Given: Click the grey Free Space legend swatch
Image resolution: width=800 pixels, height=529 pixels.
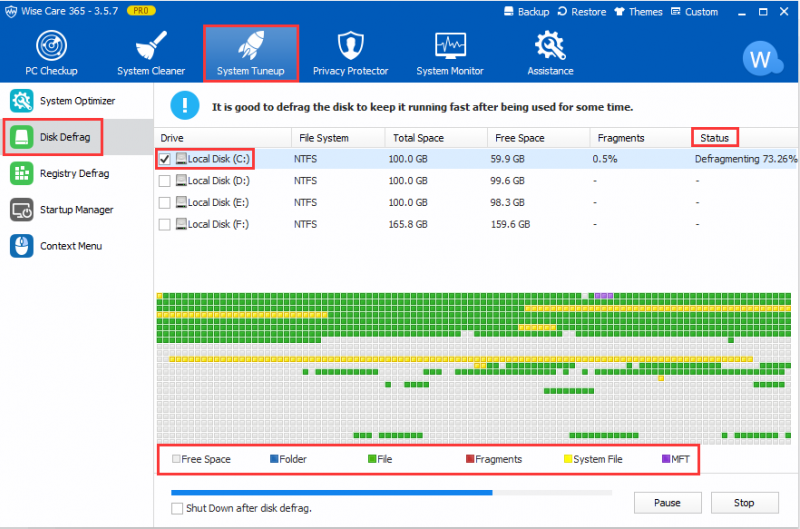Looking at the screenshot, I should [176, 459].
